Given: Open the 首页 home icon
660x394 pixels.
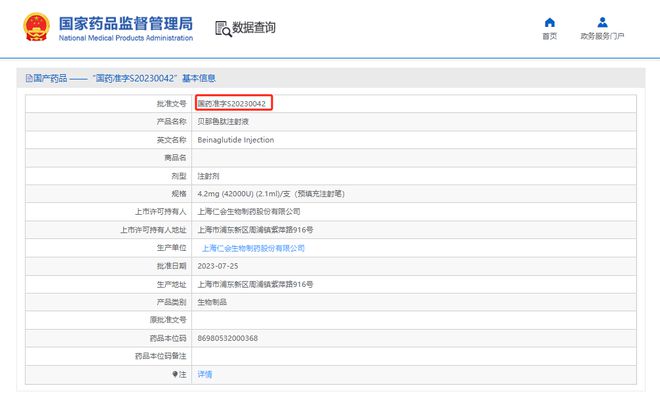Looking at the screenshot, I should coord(549,22).
